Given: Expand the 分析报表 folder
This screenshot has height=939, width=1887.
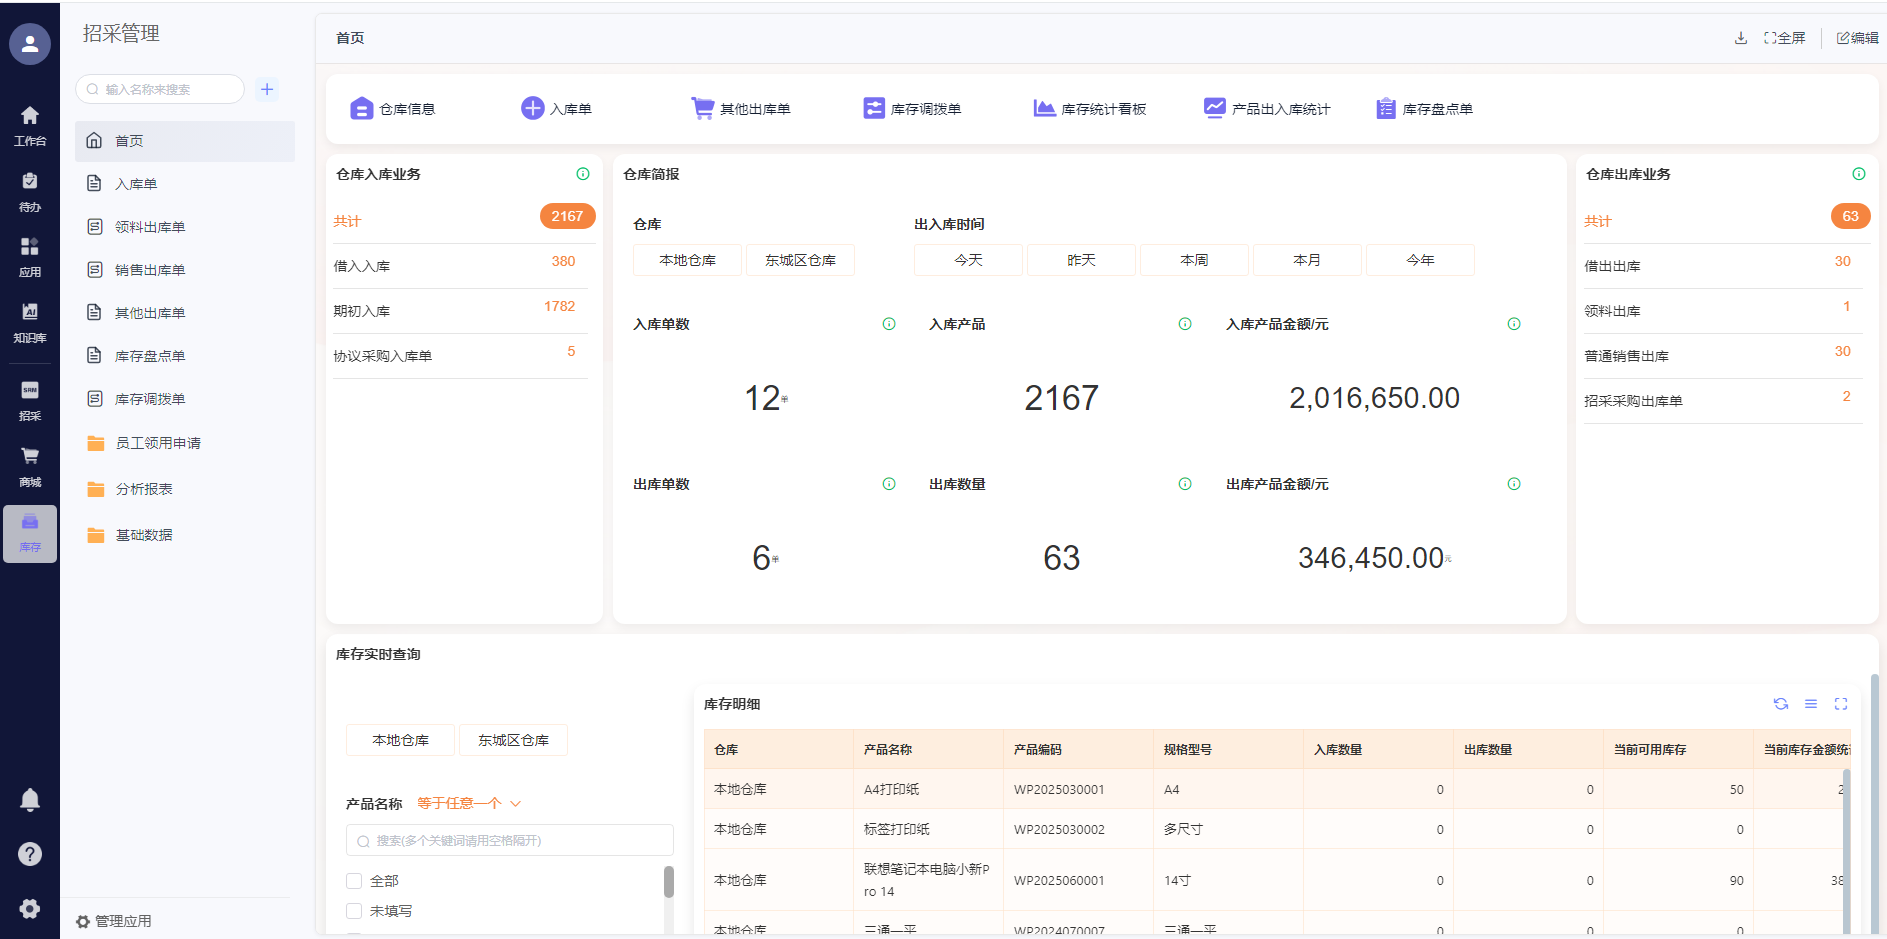Looking at the screenshot, I should tap(143, 489).
